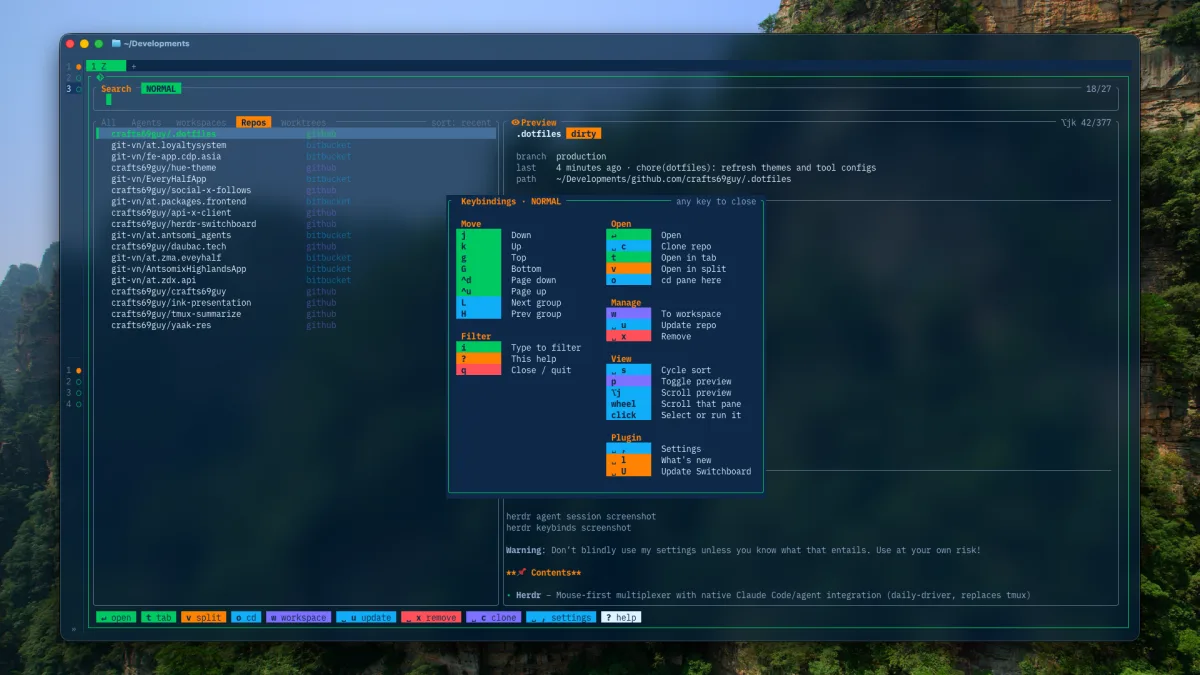Click the purple w key badge for To workspace
Image resolution: width=1200 pixels, height=675 pixels.
[628, 314]
